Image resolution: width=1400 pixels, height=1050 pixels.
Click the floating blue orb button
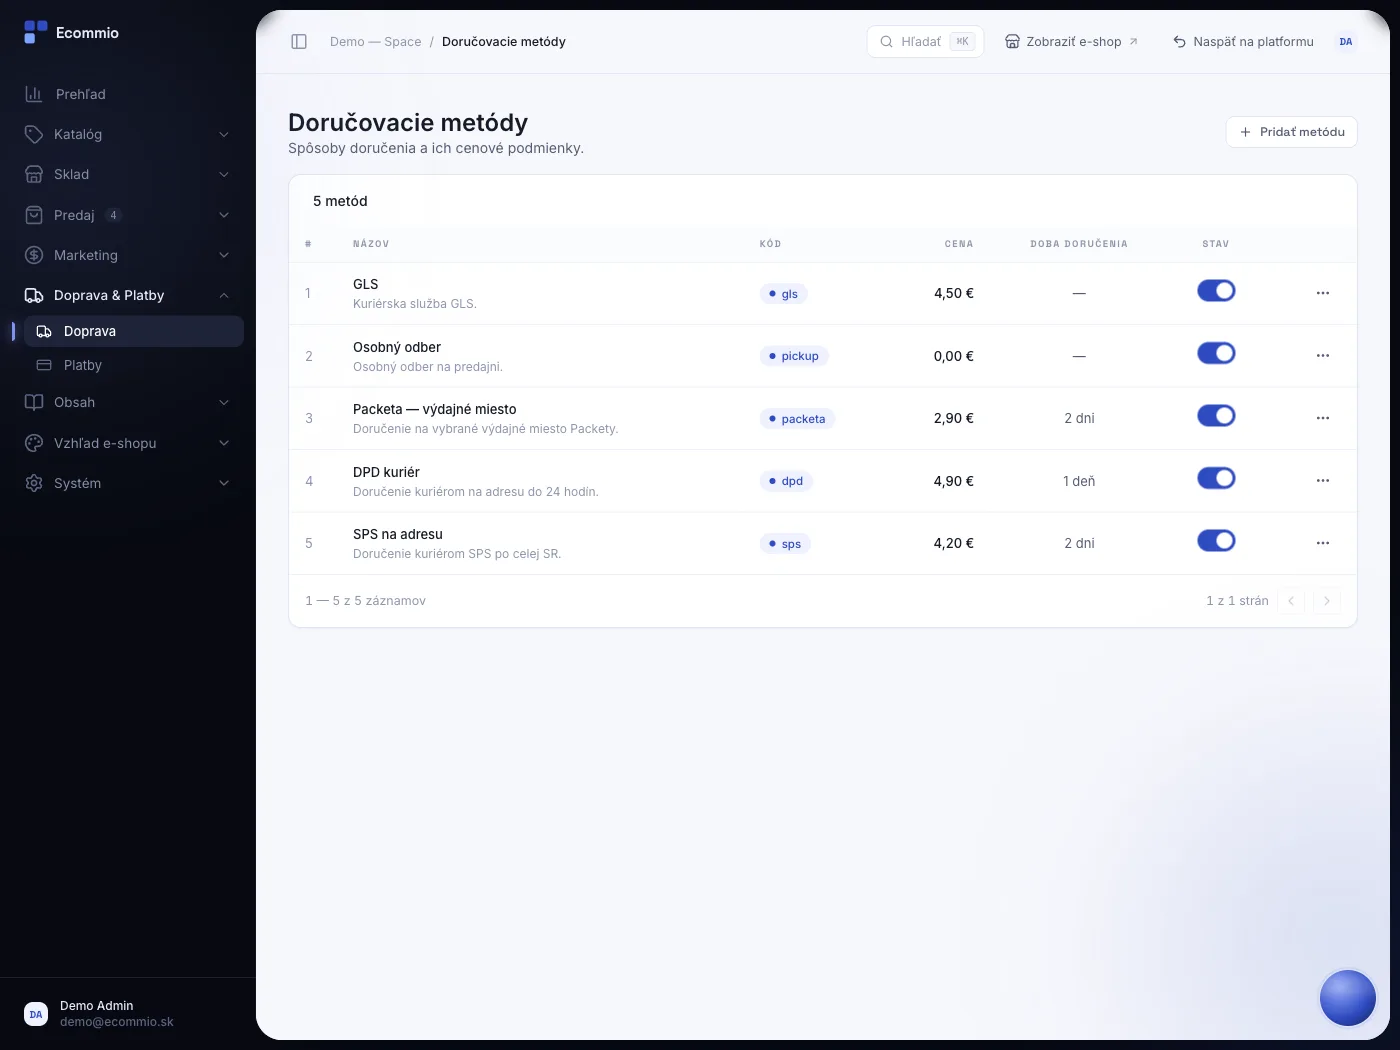[1348, 998]
